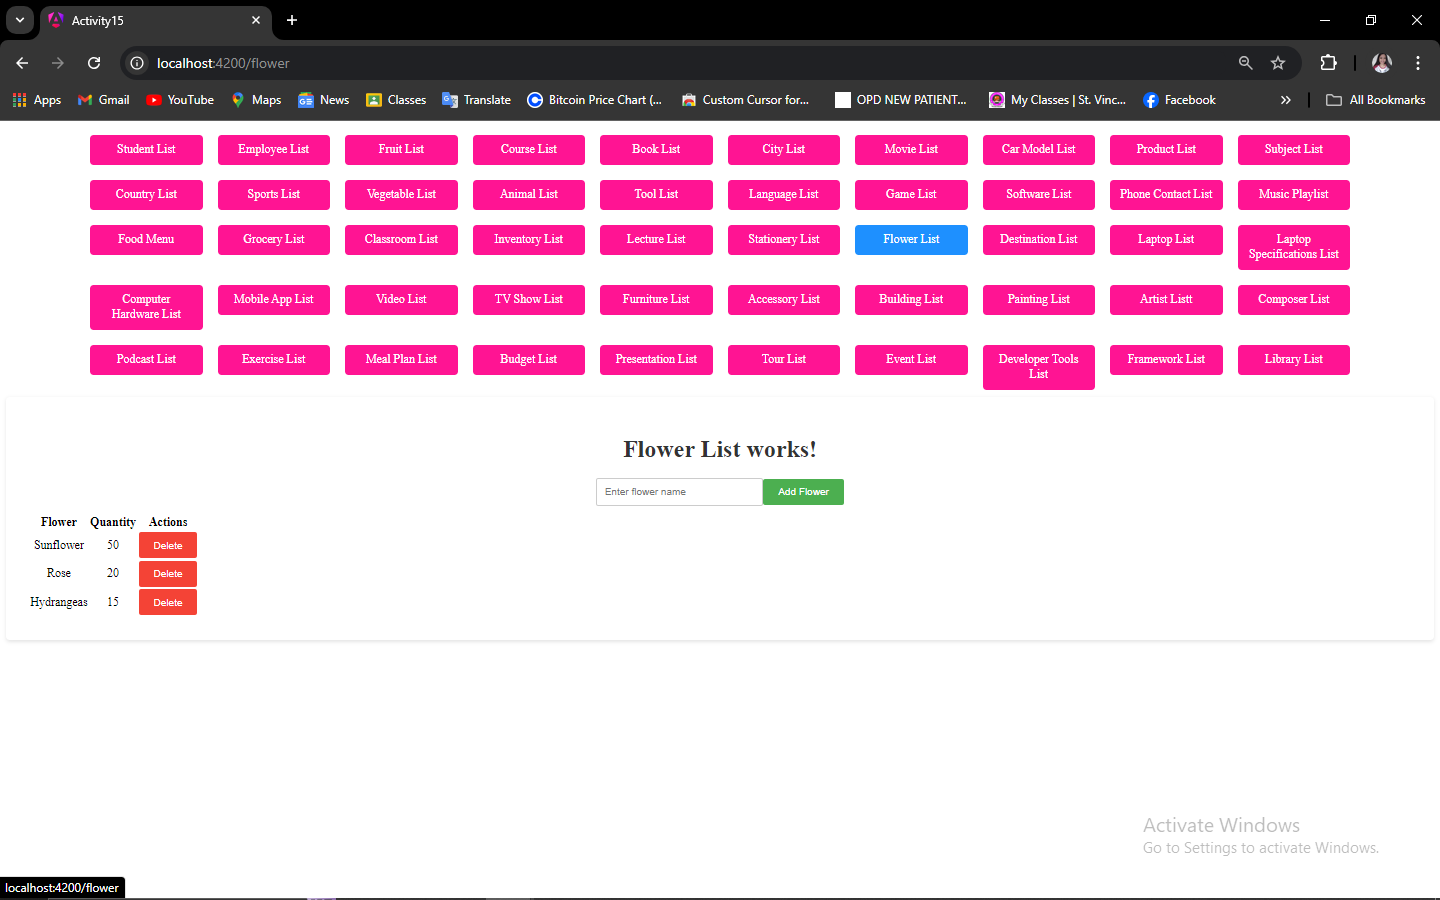Click the Add Flower button
This screenshot has width=1440, height=900.
click(803, 492)
